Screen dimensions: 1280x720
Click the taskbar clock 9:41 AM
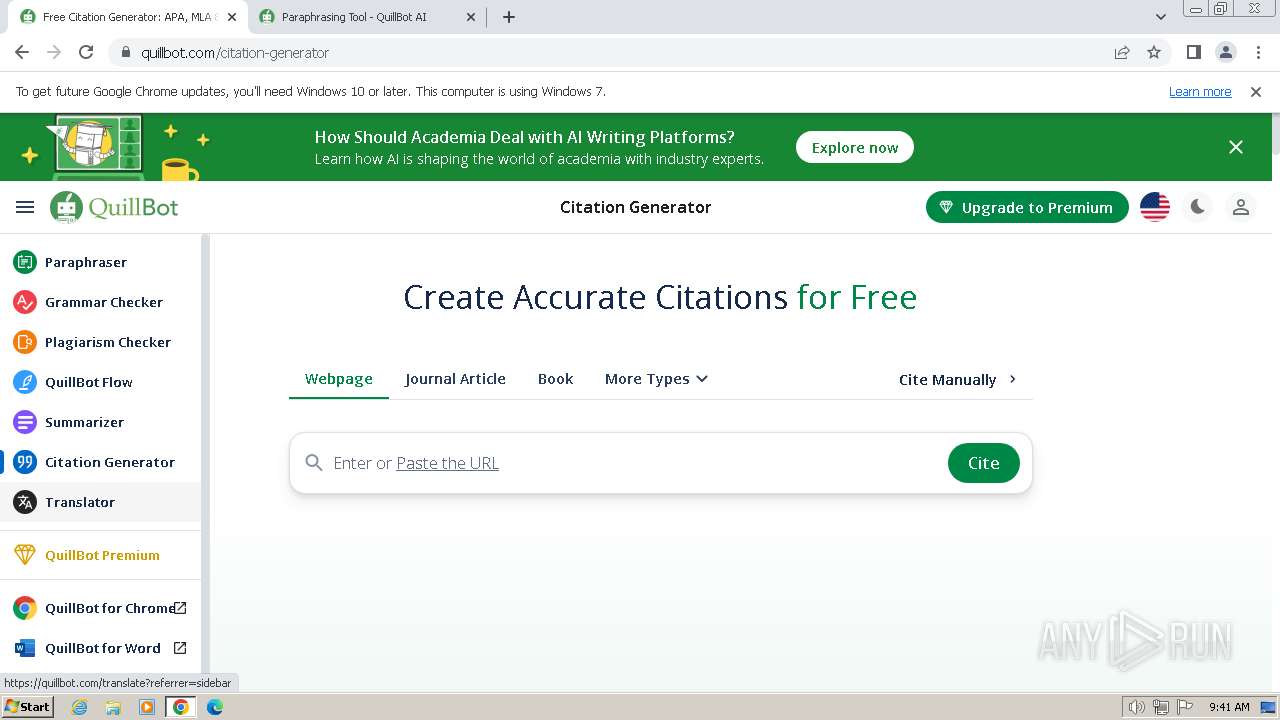[1229, 707]
